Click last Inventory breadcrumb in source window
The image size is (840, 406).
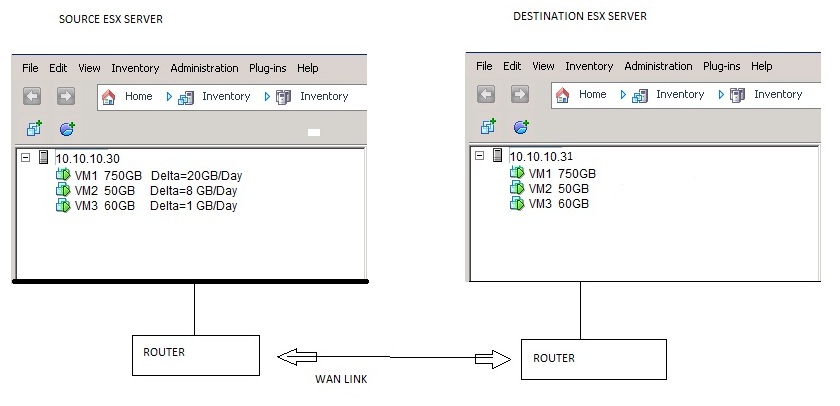pyautogui.click(x=324, y=96)
